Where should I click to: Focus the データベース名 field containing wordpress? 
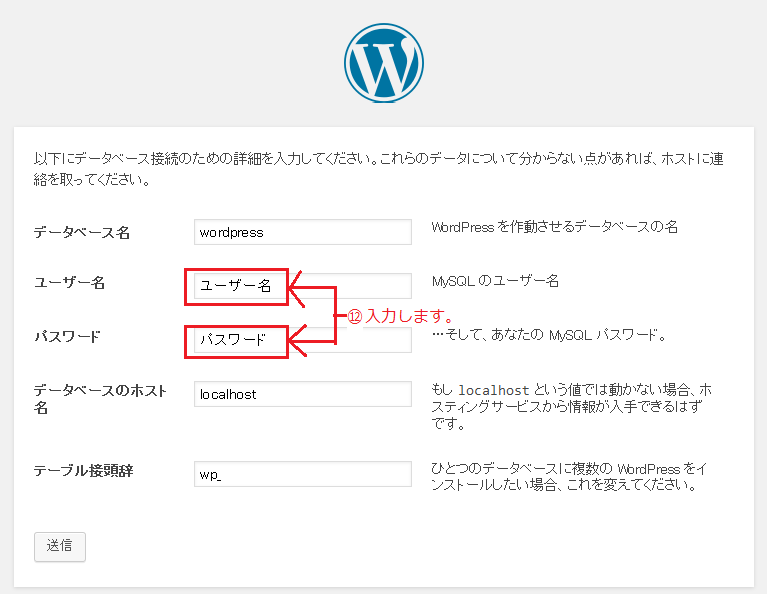coord(303,232)
